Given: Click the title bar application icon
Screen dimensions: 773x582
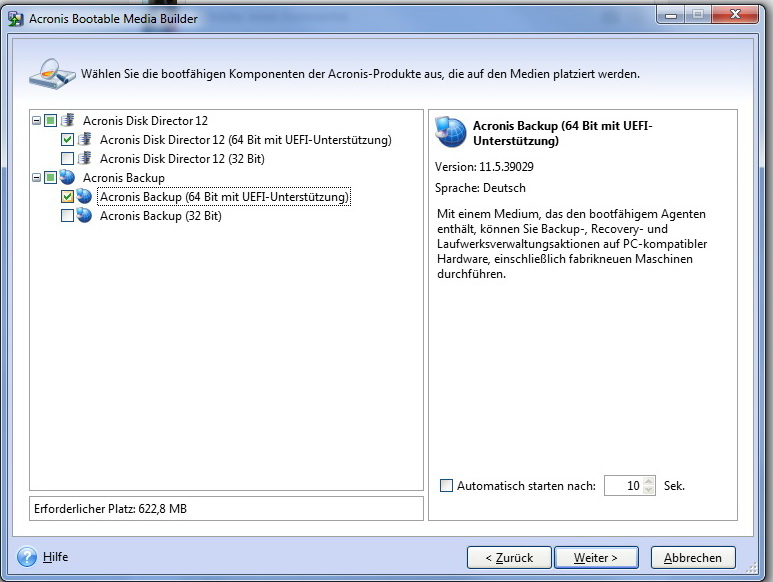Looking at the screenshot, I should click(x=16, y=19).
